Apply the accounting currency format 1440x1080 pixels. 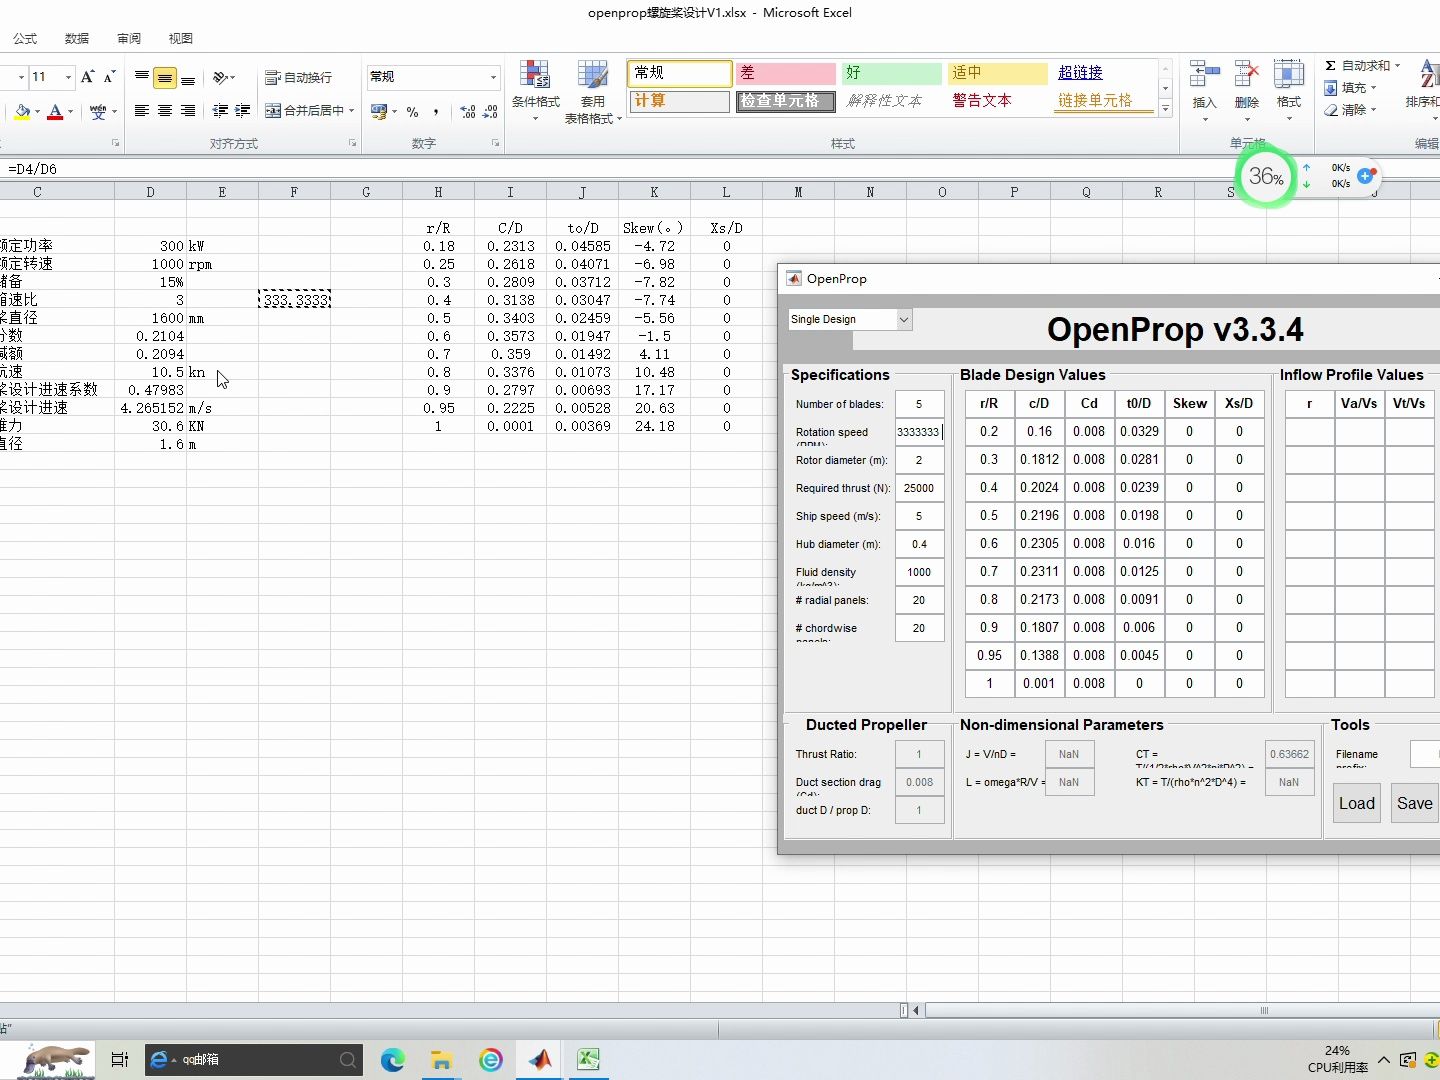[379, 111]
